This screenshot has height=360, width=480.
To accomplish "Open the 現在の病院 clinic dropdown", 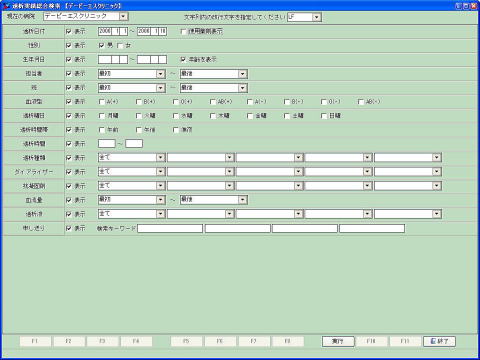I will pos(123,16).
